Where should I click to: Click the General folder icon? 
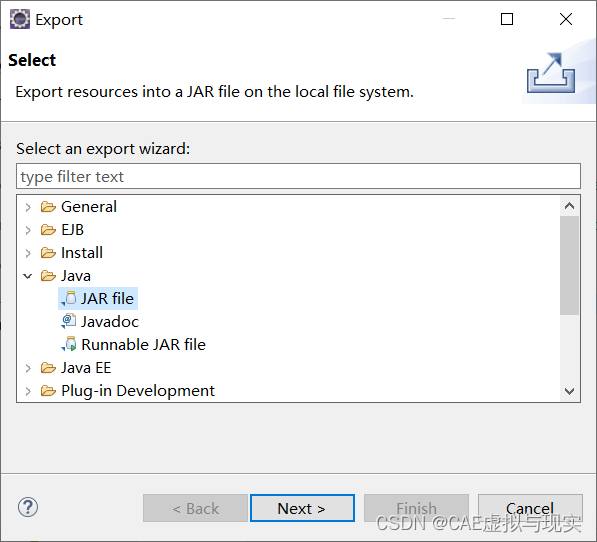pos(48,207)
